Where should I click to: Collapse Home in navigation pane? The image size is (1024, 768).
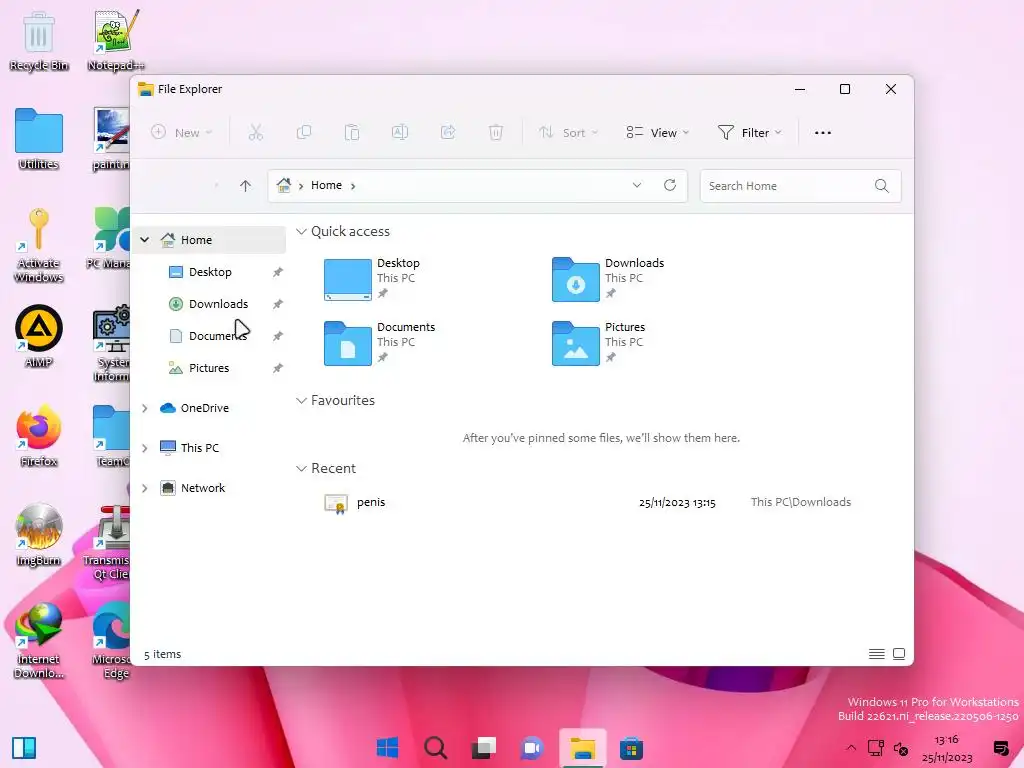(x=144, y=240)
